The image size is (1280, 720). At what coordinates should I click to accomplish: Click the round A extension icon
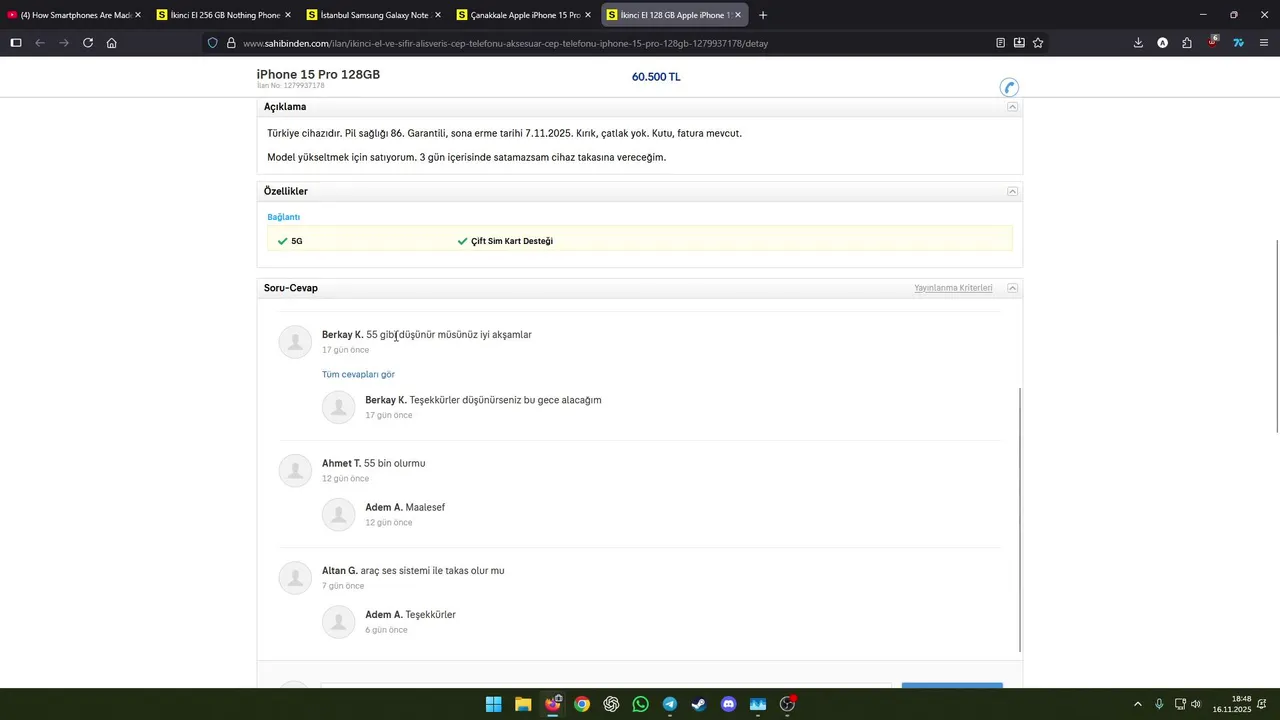1162,43
